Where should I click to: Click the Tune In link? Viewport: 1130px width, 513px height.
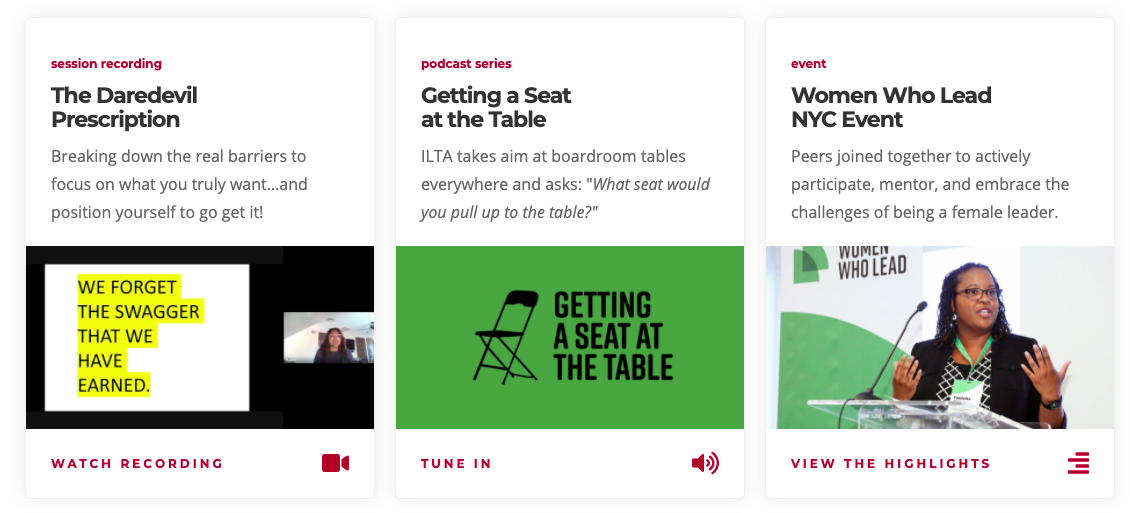[456, 464]
